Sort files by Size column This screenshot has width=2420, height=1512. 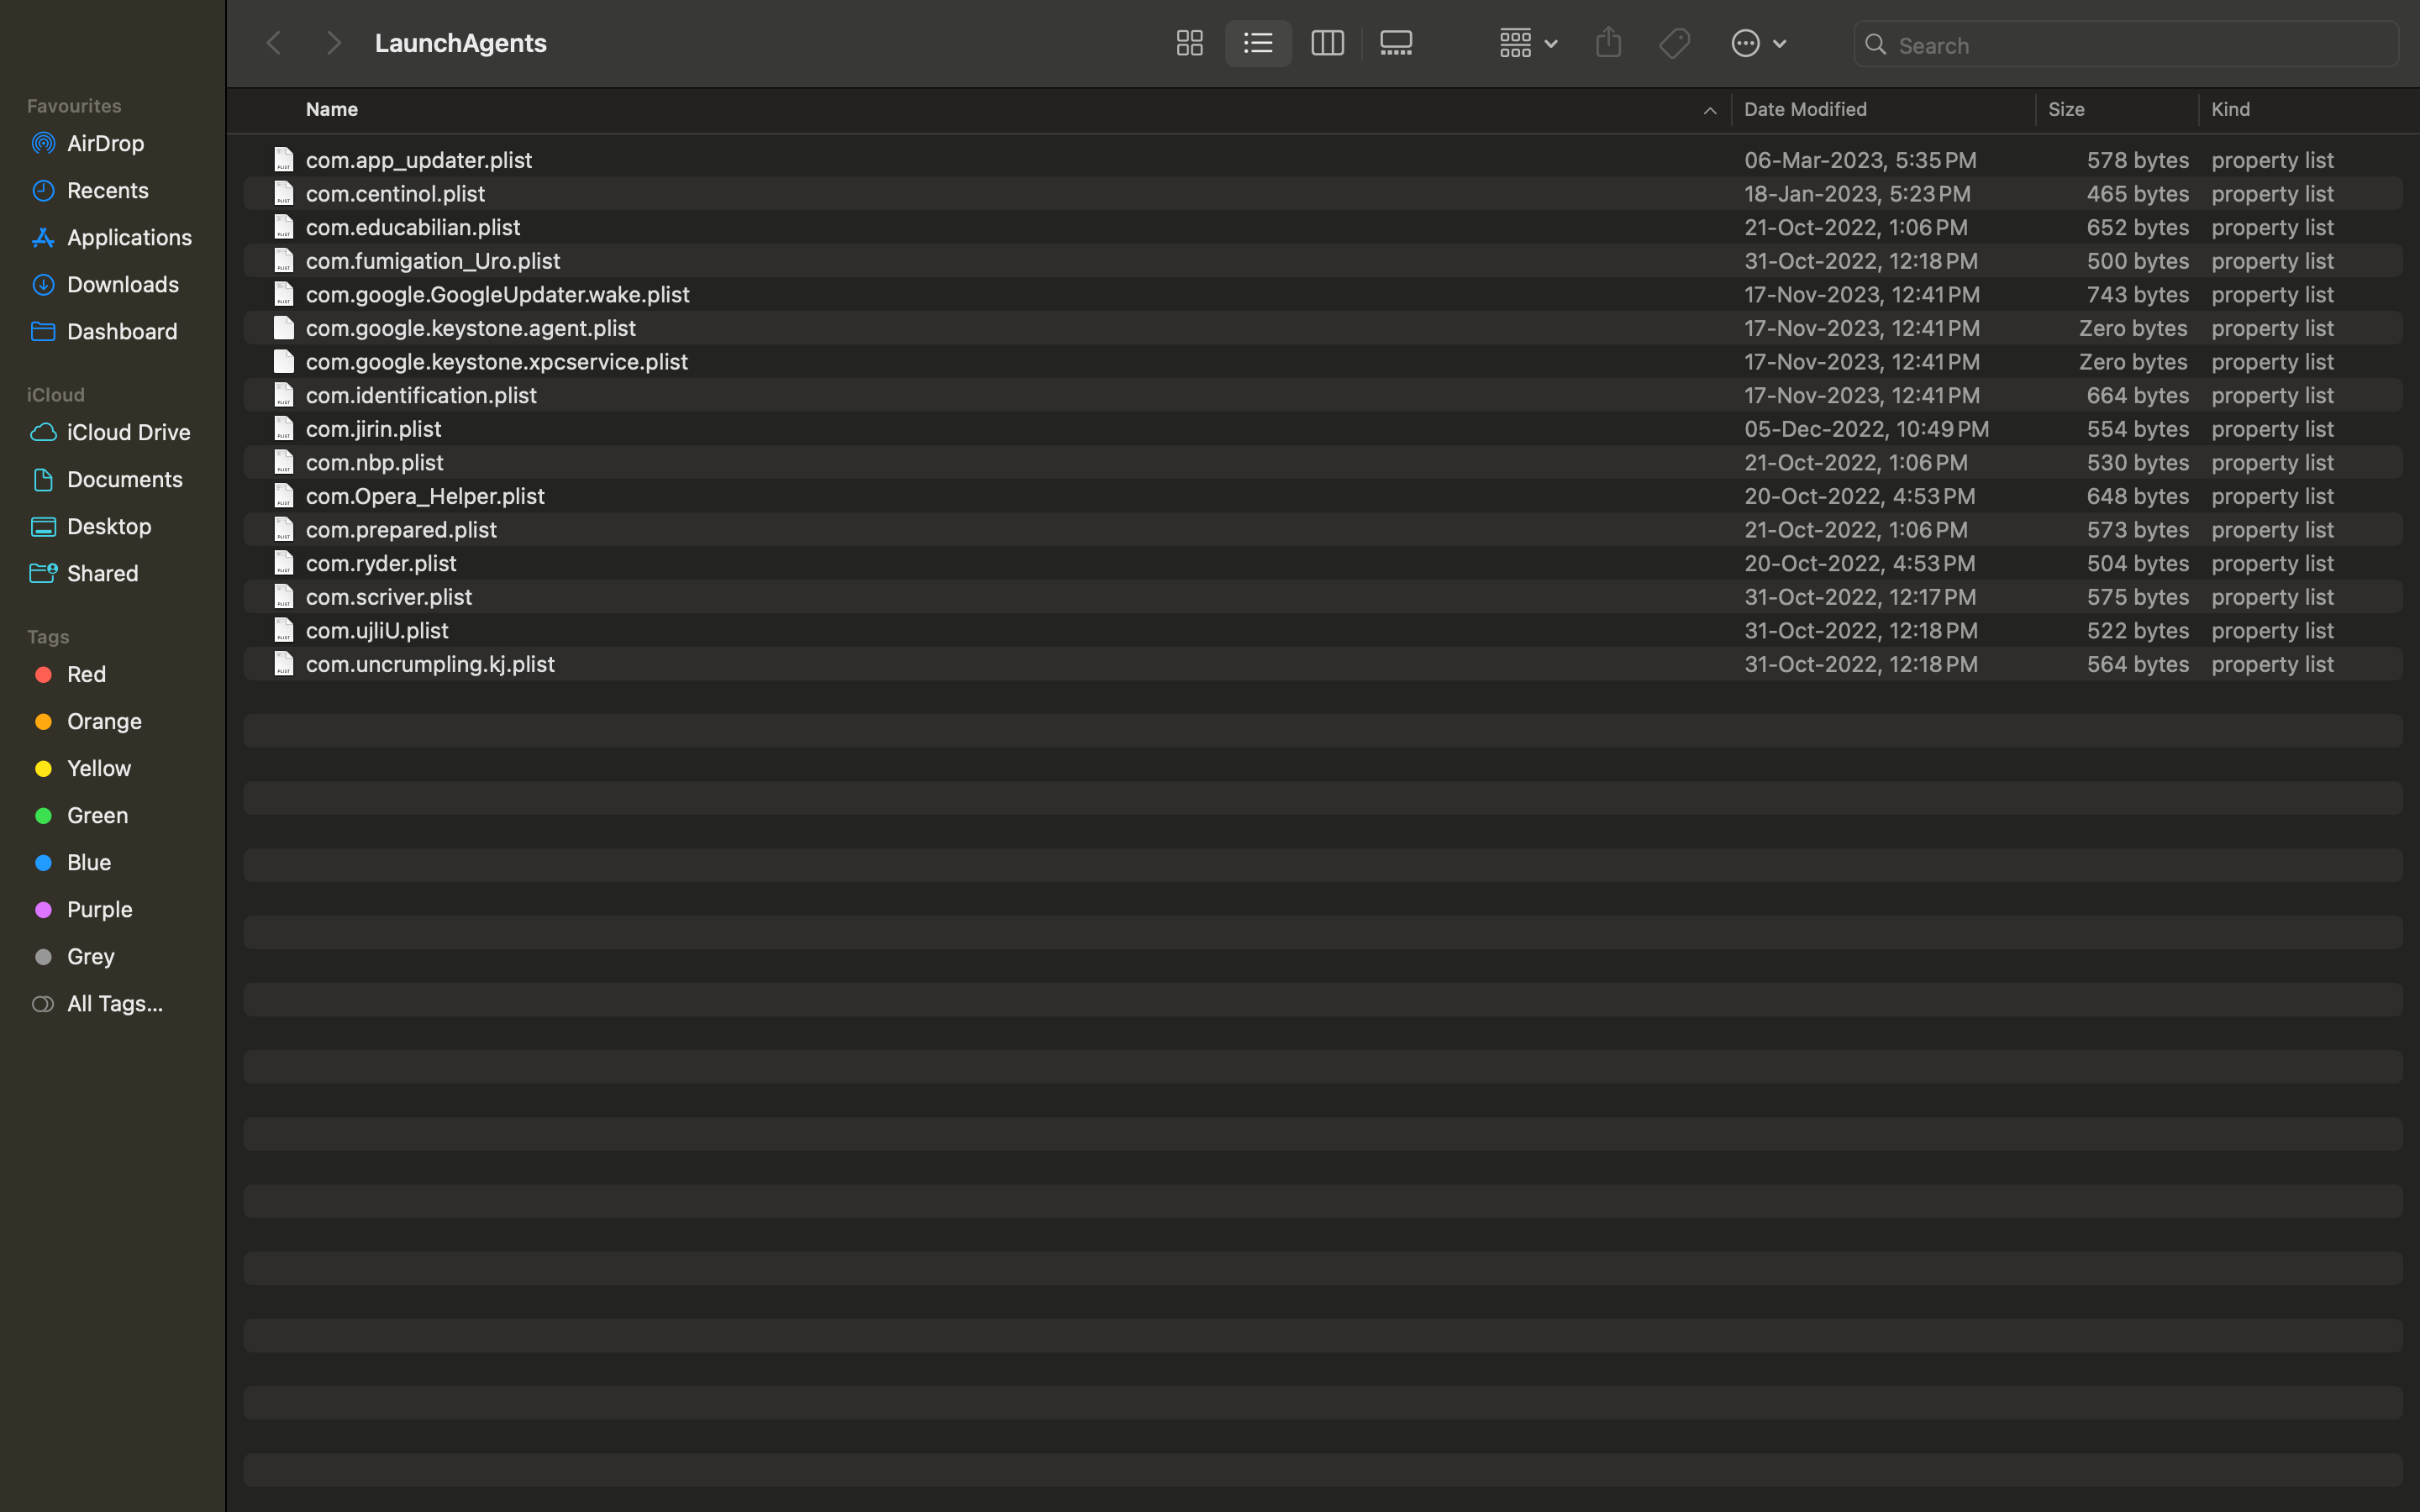[2066, 109]
